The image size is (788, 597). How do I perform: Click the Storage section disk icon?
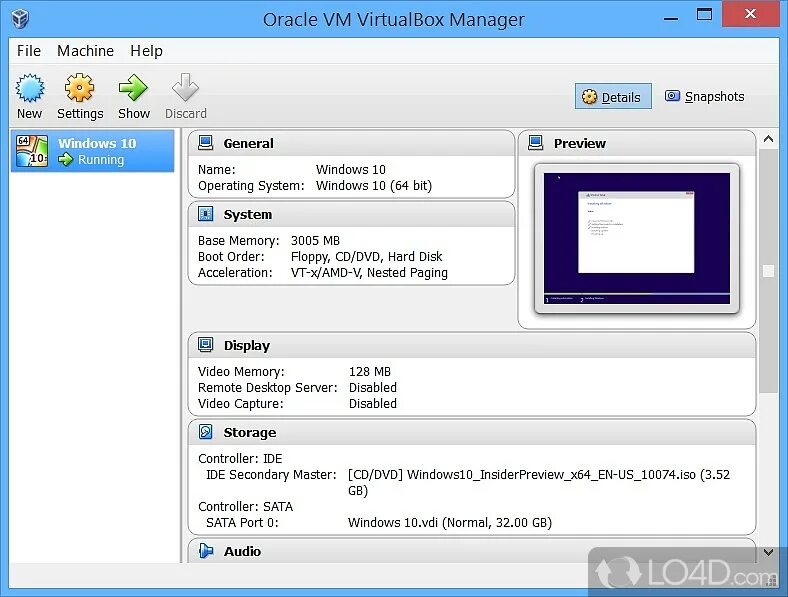click(206, 432)
